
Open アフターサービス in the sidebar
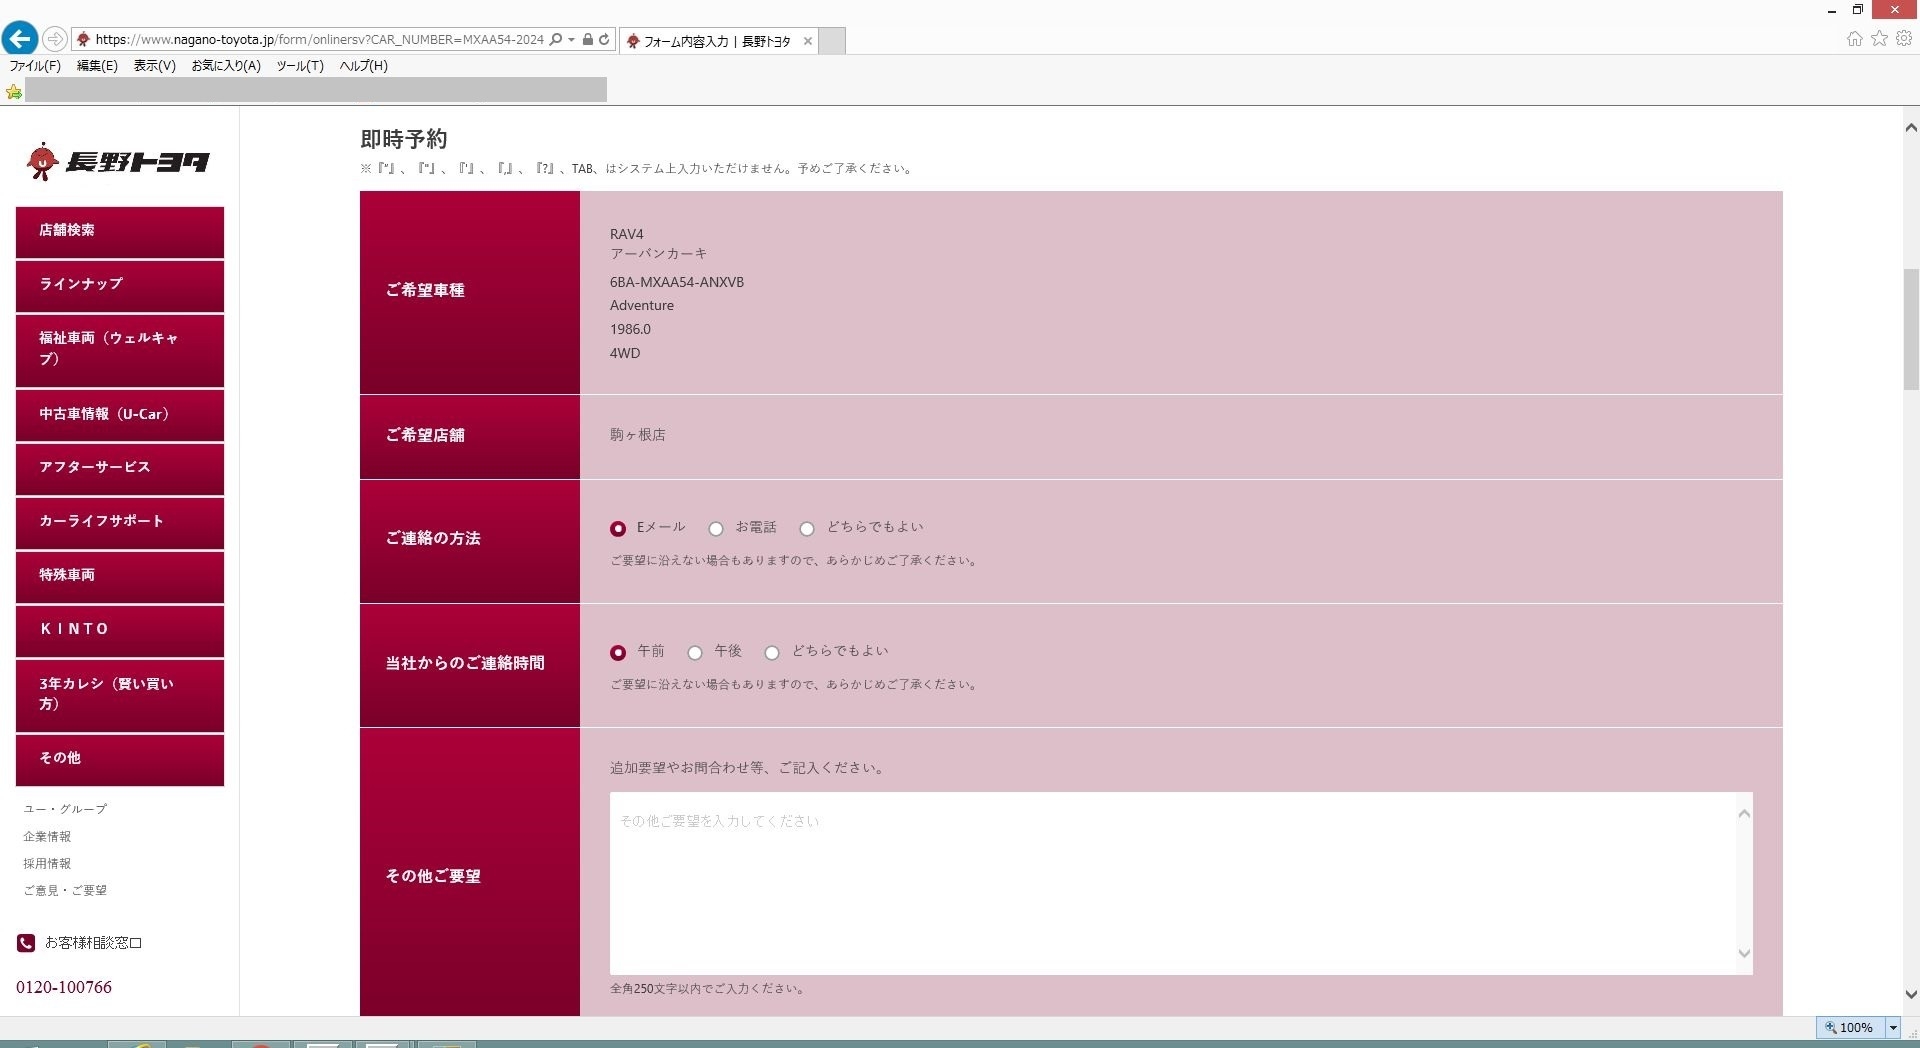coord(120,469)
